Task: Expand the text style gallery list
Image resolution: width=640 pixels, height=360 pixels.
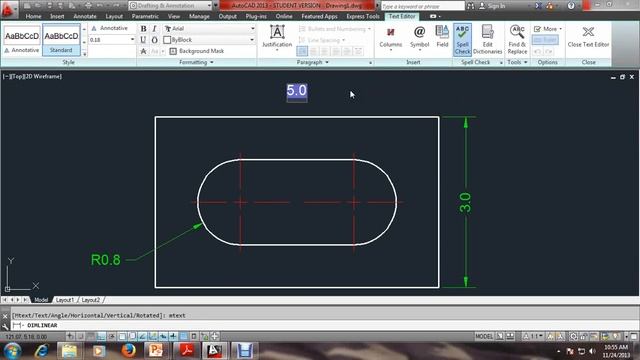Action: point(84,53)
